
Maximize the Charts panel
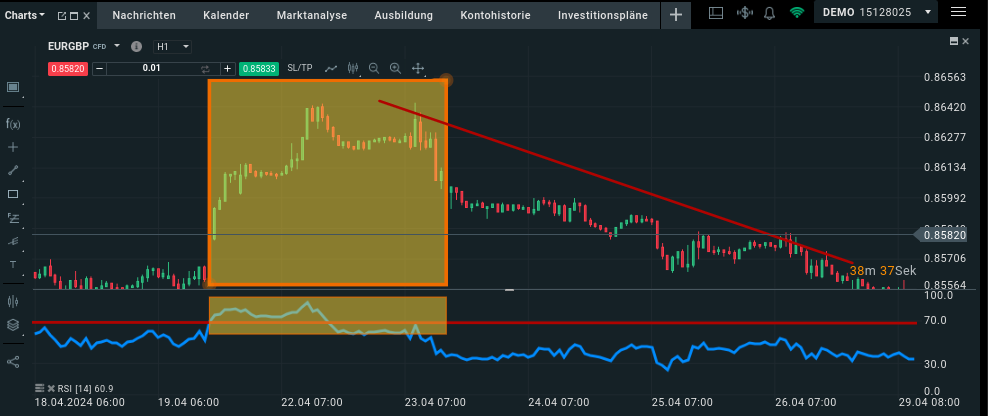[x=74, y=15]
